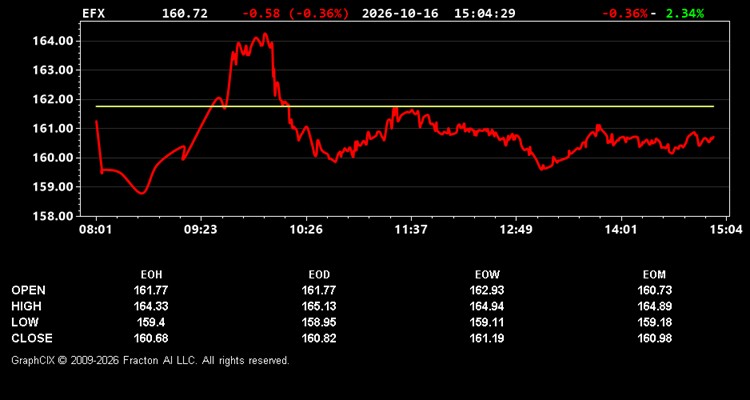Click the red -0.58 (-0.36%) change

[x=296, y=13]
